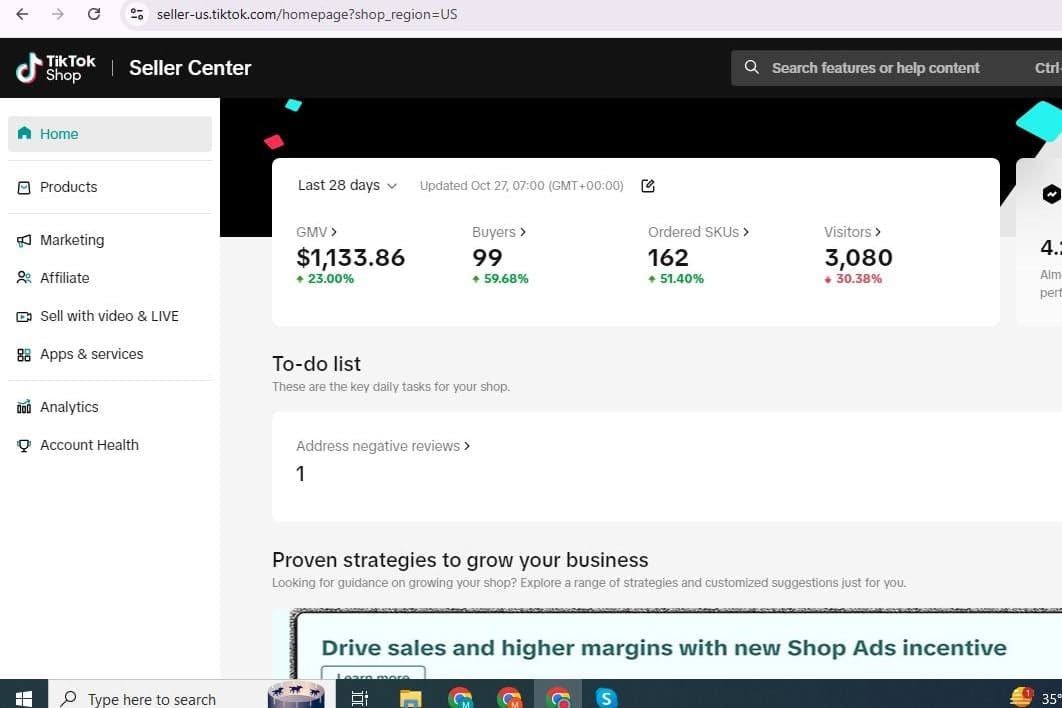Click the Windows Start button
1062x708 pixels.
pos(23,698)
